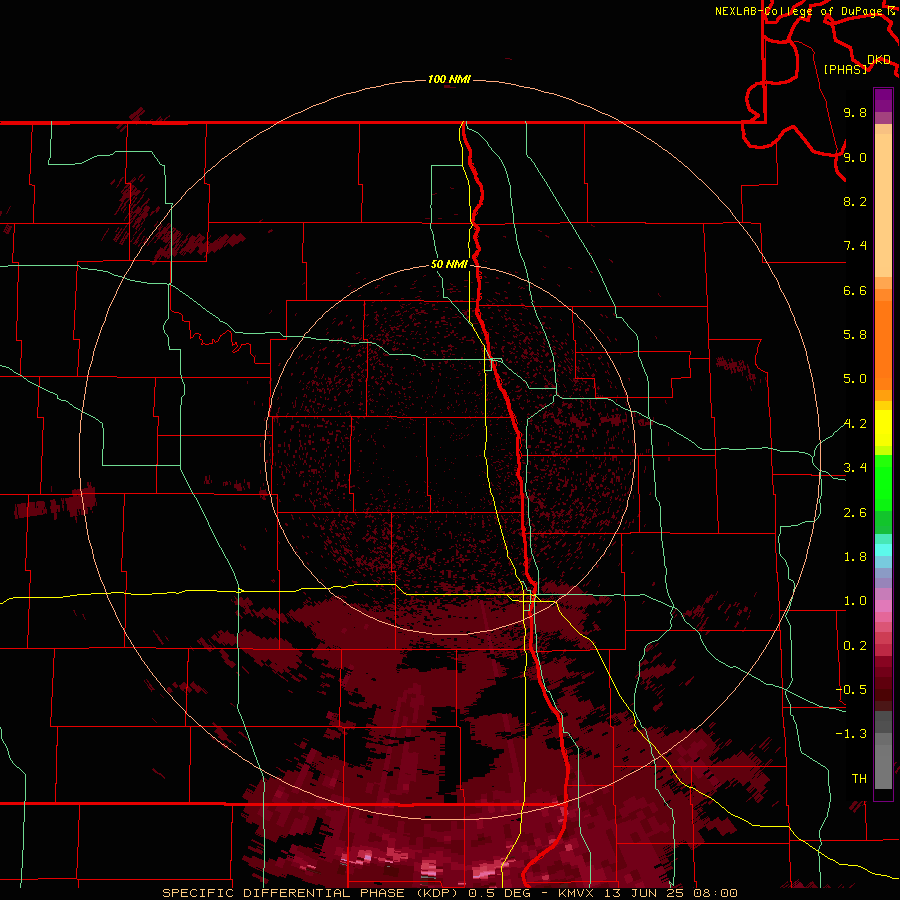Image resolution: width=900 pixels, height=900 pixels.
Task: Click the 3.4 value on color scale
Action: coord(855,468)
